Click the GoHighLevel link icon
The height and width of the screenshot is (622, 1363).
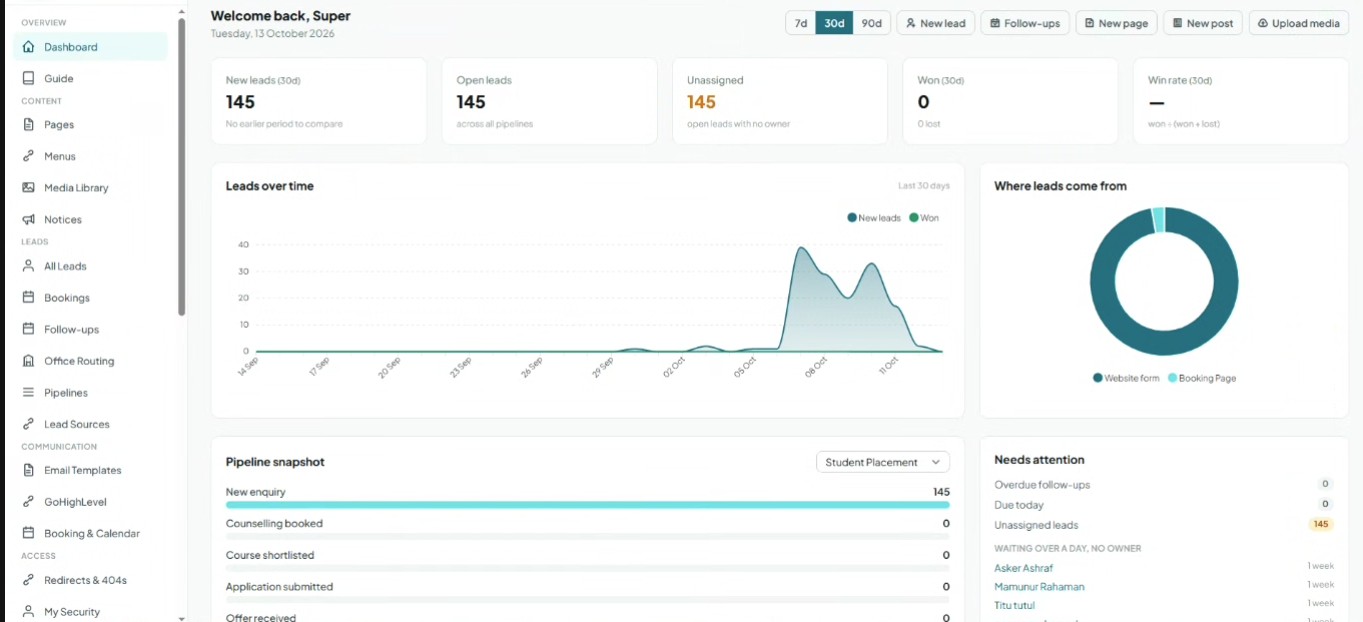[x=28, y=502]
